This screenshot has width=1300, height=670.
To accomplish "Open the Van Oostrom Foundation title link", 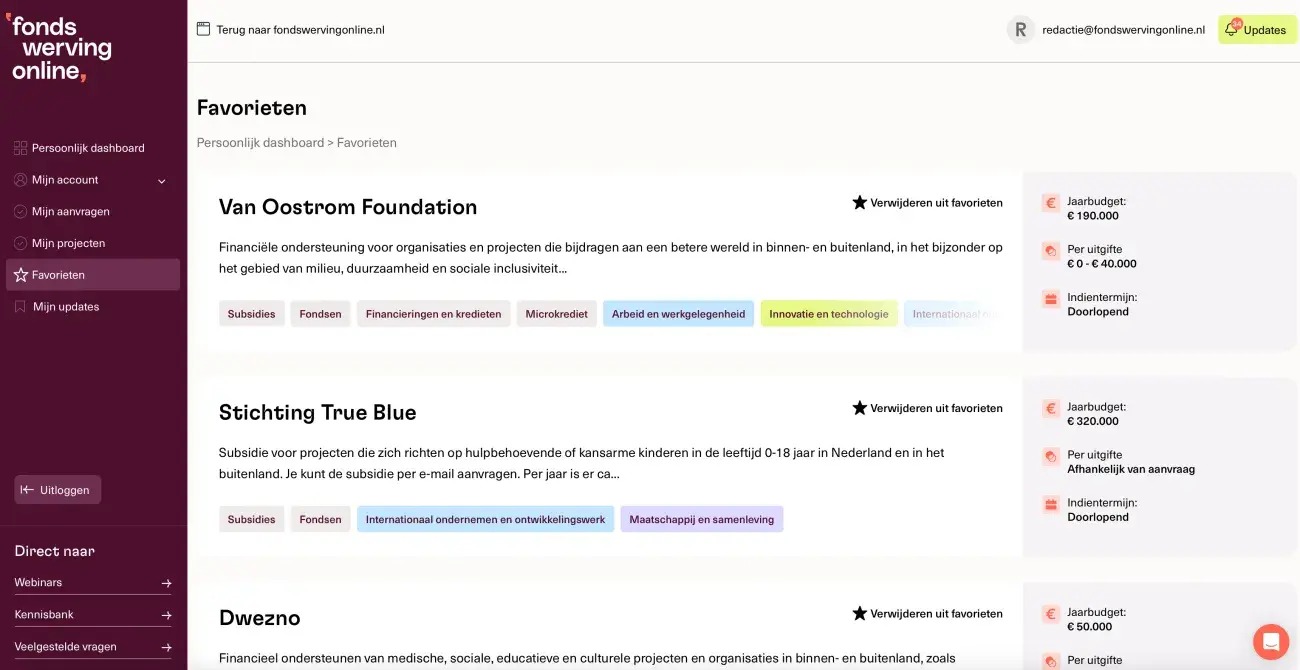I will 347,207.
